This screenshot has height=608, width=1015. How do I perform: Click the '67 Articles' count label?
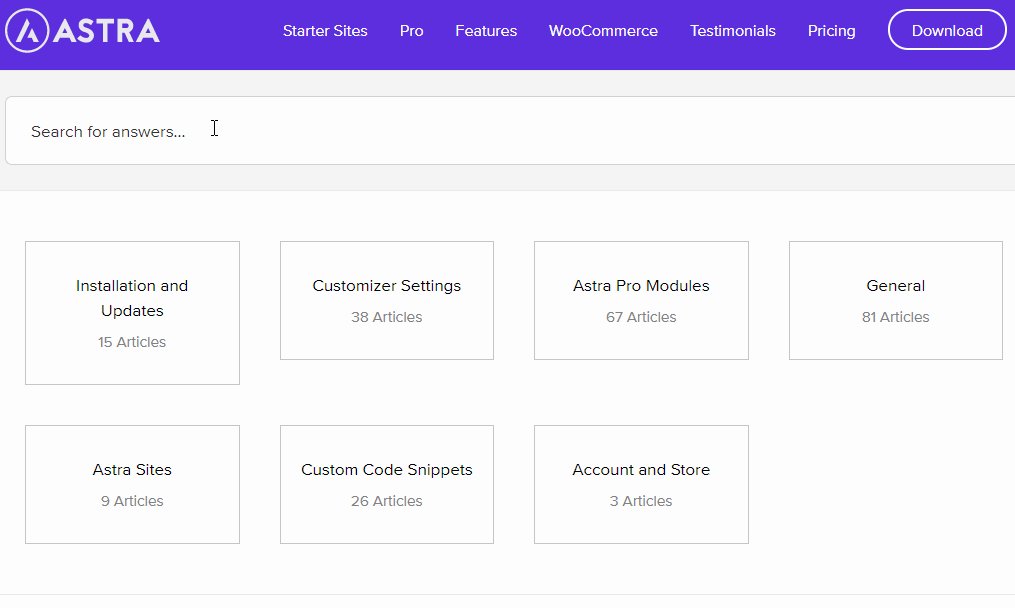coord(641,317)
